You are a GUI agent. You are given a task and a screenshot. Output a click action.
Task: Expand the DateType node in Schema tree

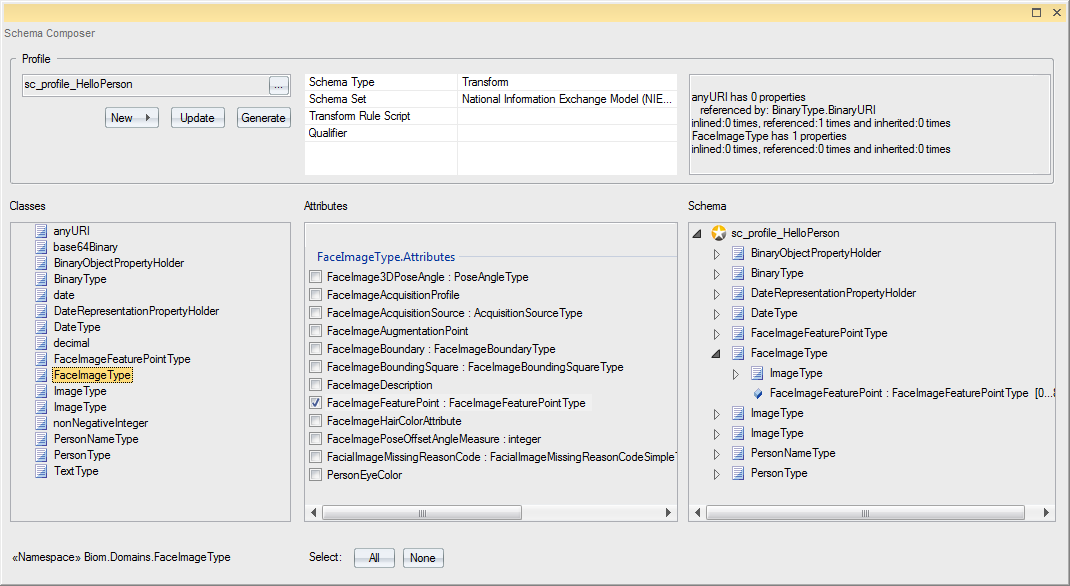pos(716,313)
